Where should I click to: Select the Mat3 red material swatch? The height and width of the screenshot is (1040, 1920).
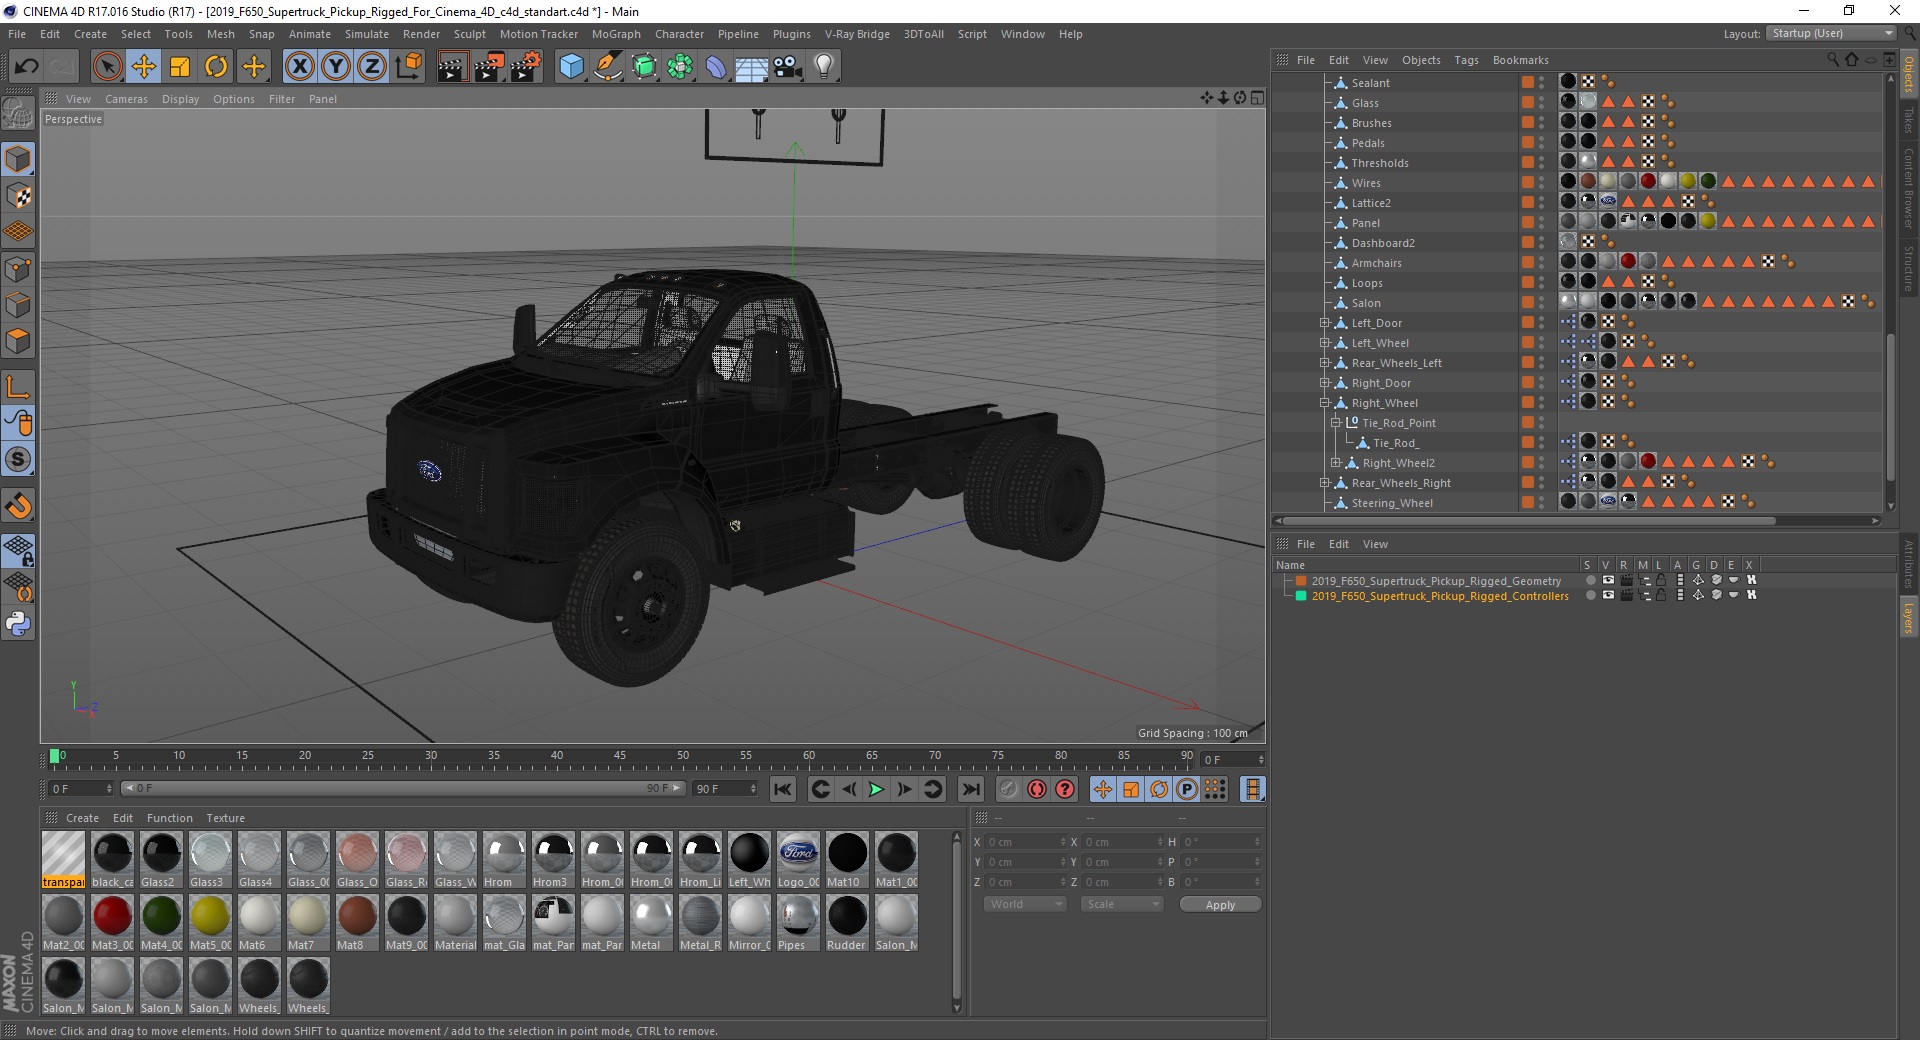(112, 923)
